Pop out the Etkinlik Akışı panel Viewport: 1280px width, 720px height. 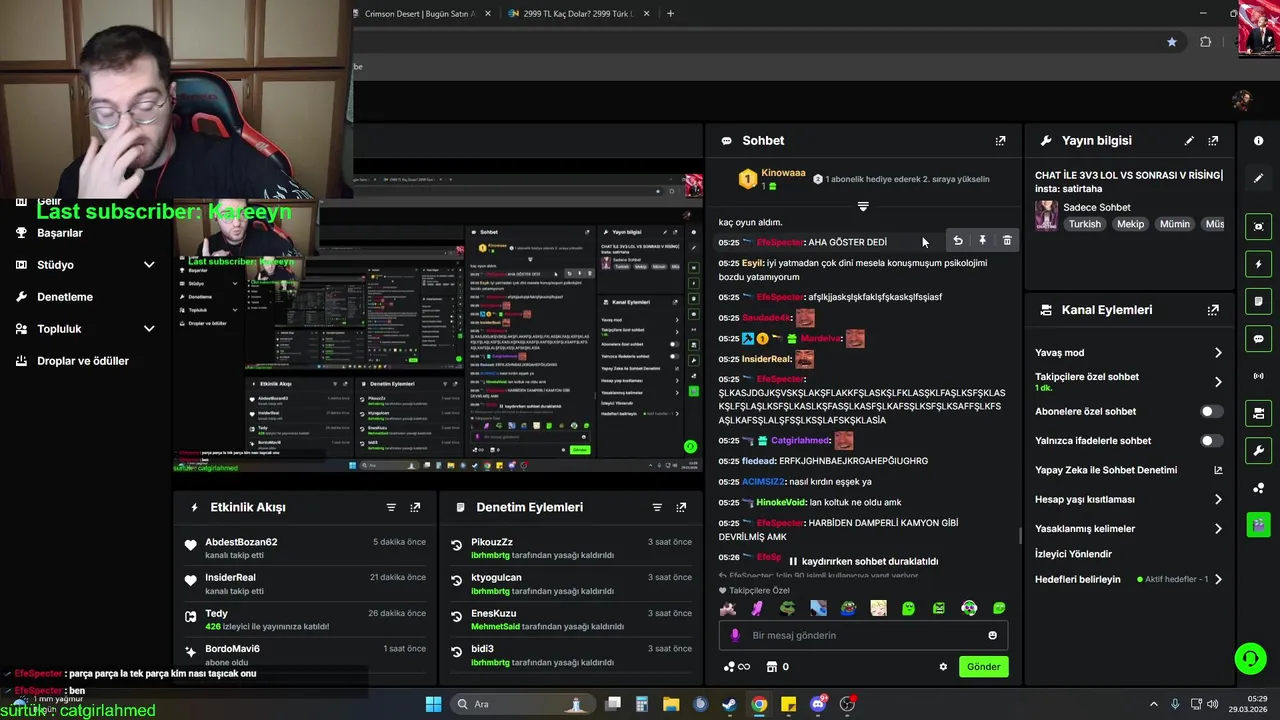point(415,507)
